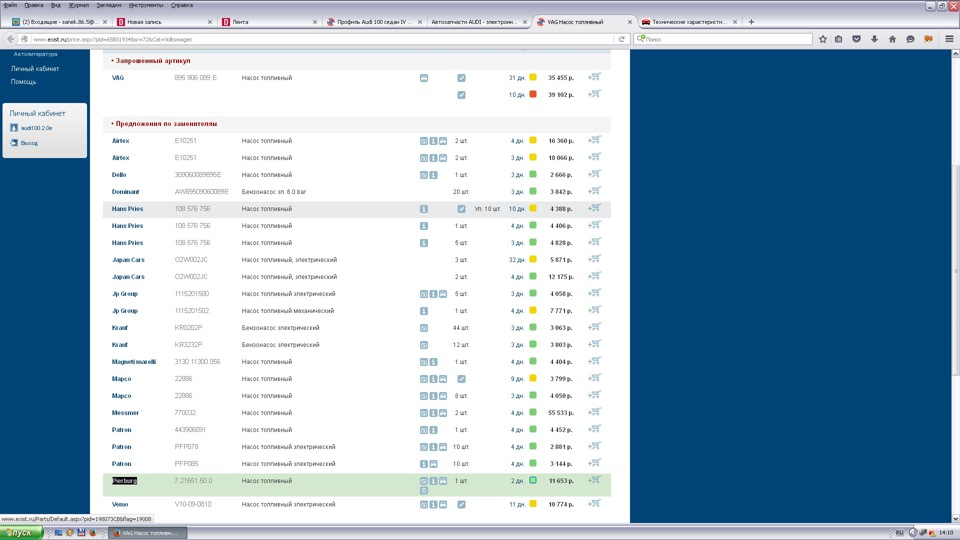Click the description Бензонасос эл. 6.0 bar

point(274,192)
